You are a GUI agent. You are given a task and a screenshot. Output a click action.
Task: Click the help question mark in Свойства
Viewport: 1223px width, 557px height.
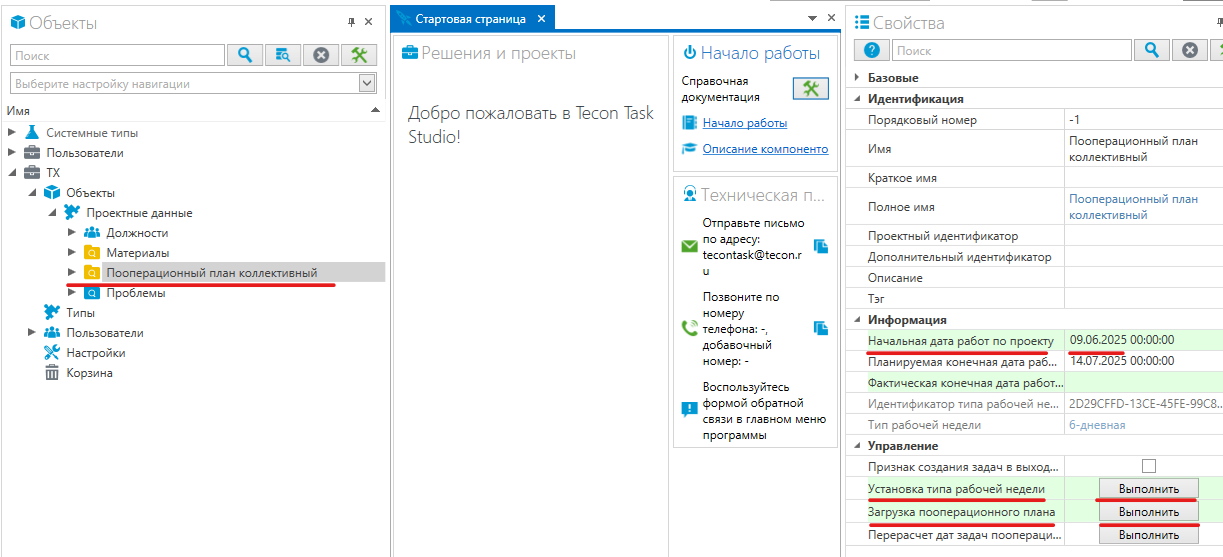click(x=871, y=50)
